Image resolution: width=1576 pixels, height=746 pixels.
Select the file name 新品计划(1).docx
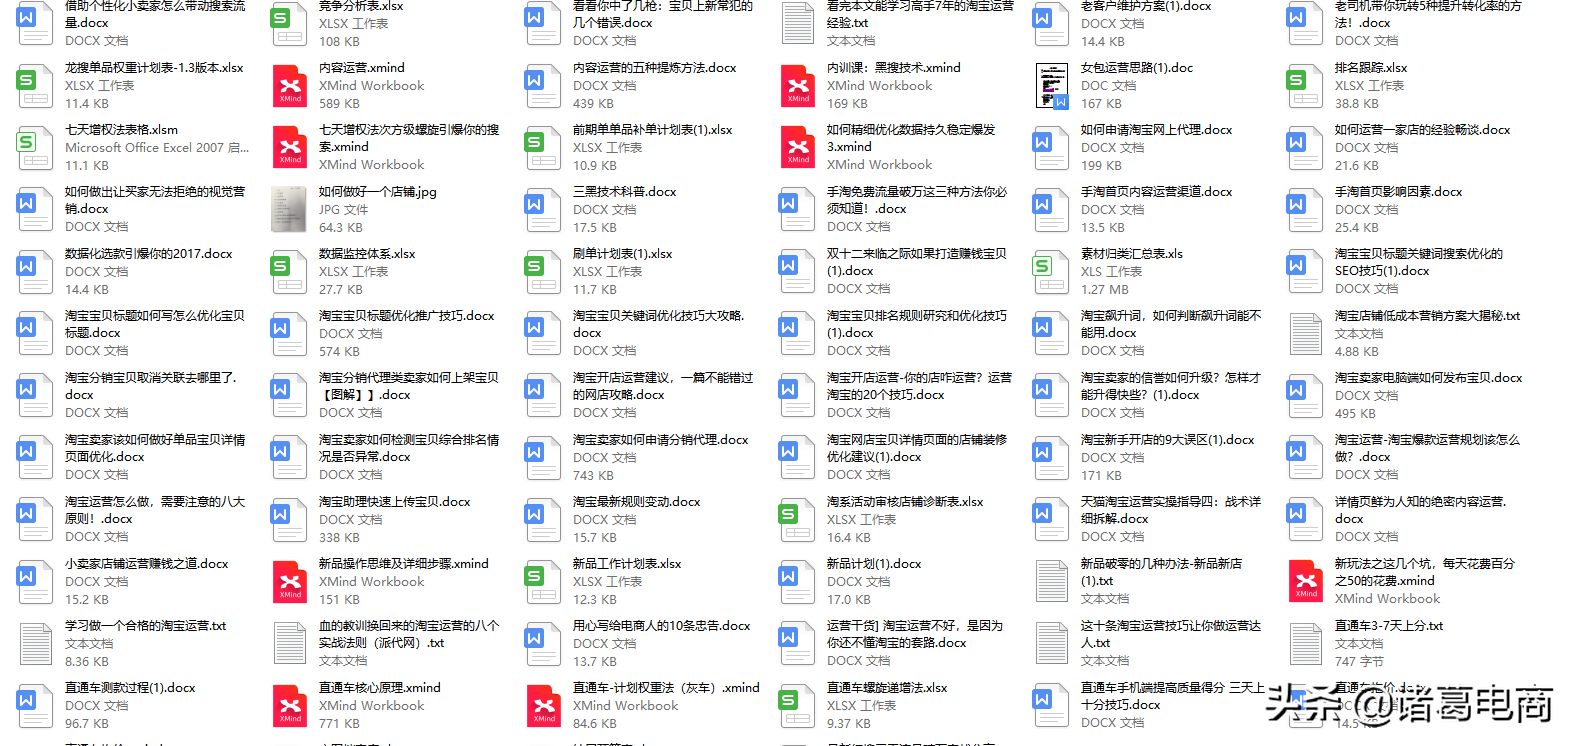[874, 564]
